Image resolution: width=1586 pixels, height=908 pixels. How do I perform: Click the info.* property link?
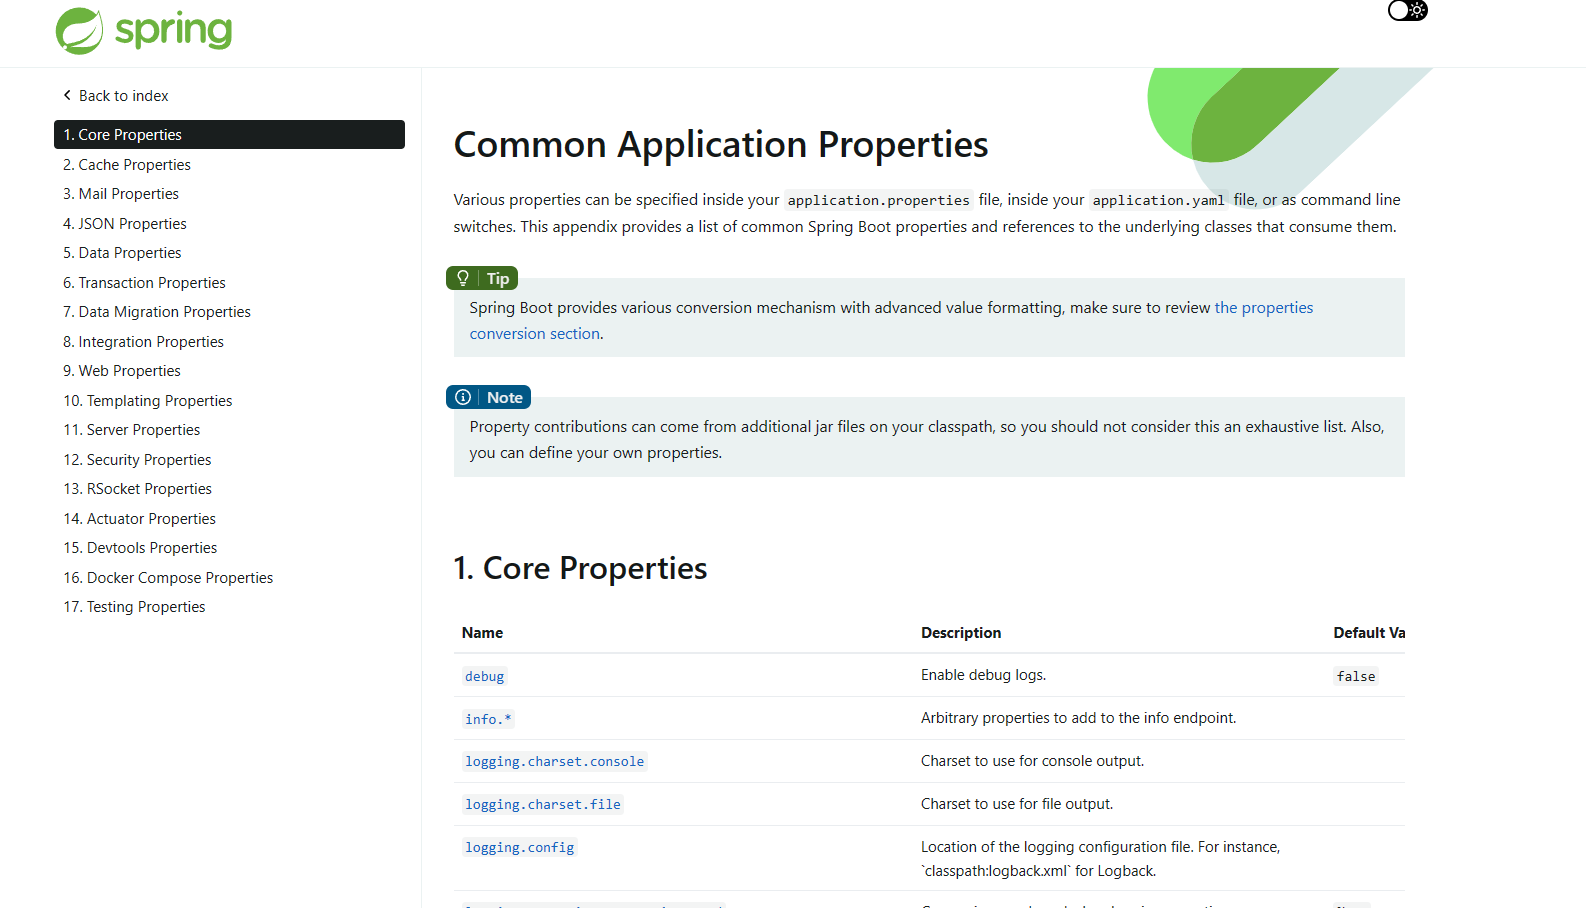click(x=488, y=719)
